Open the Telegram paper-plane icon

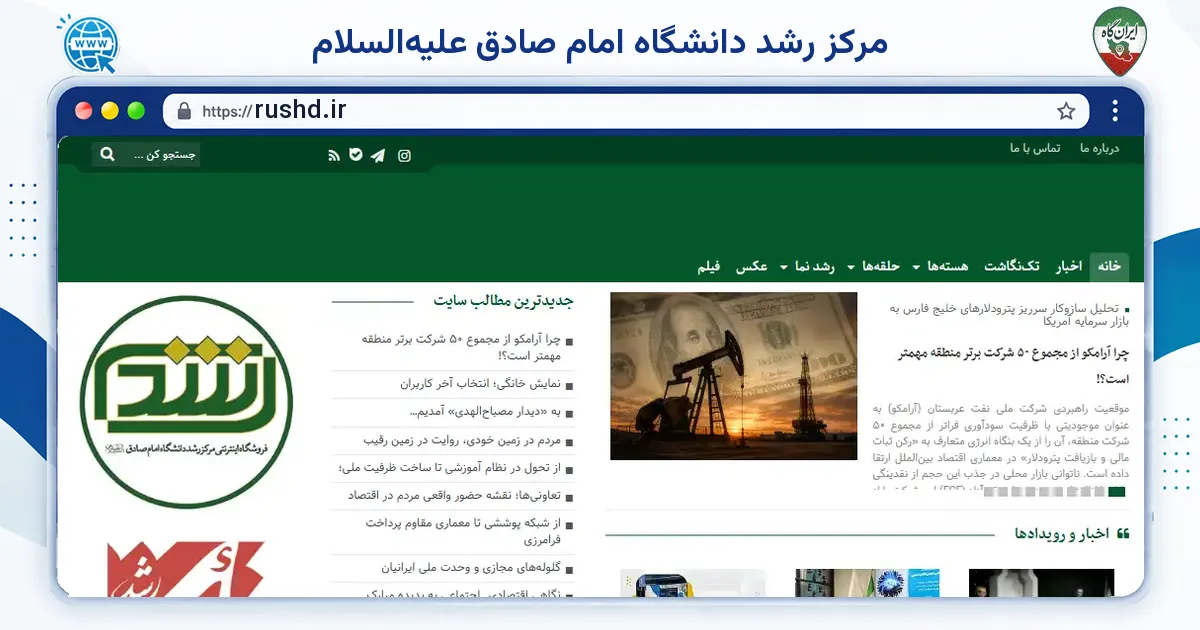coord(378,155)
